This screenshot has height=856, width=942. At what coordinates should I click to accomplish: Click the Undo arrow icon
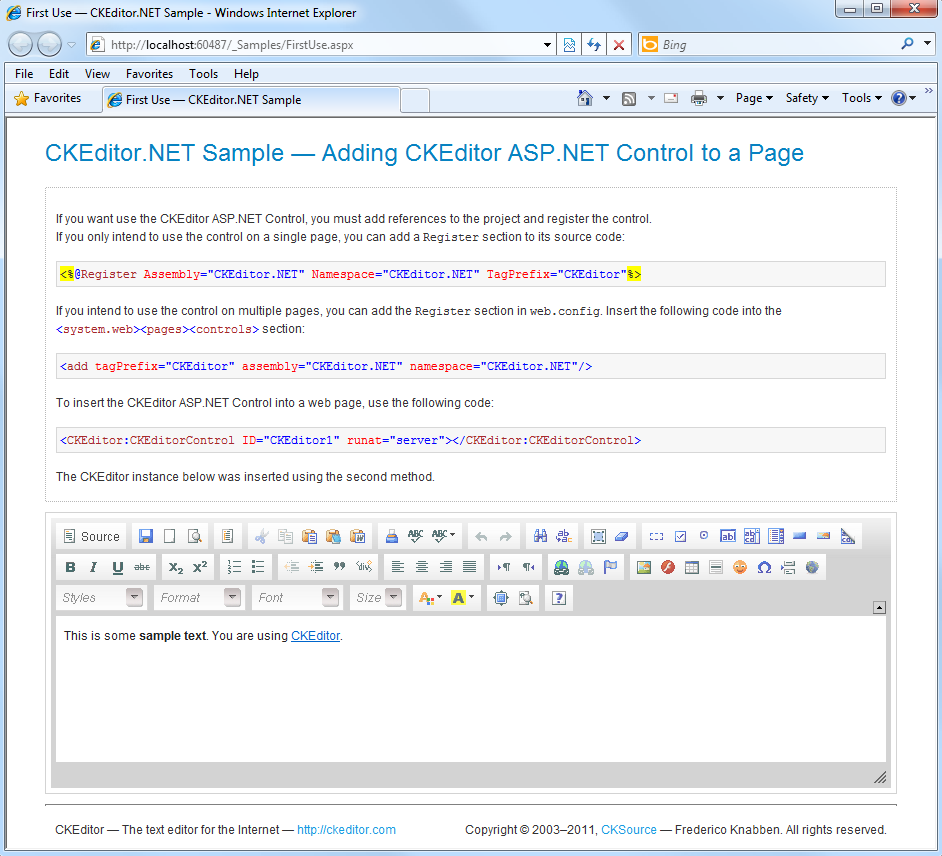click(x=481, y=536)
